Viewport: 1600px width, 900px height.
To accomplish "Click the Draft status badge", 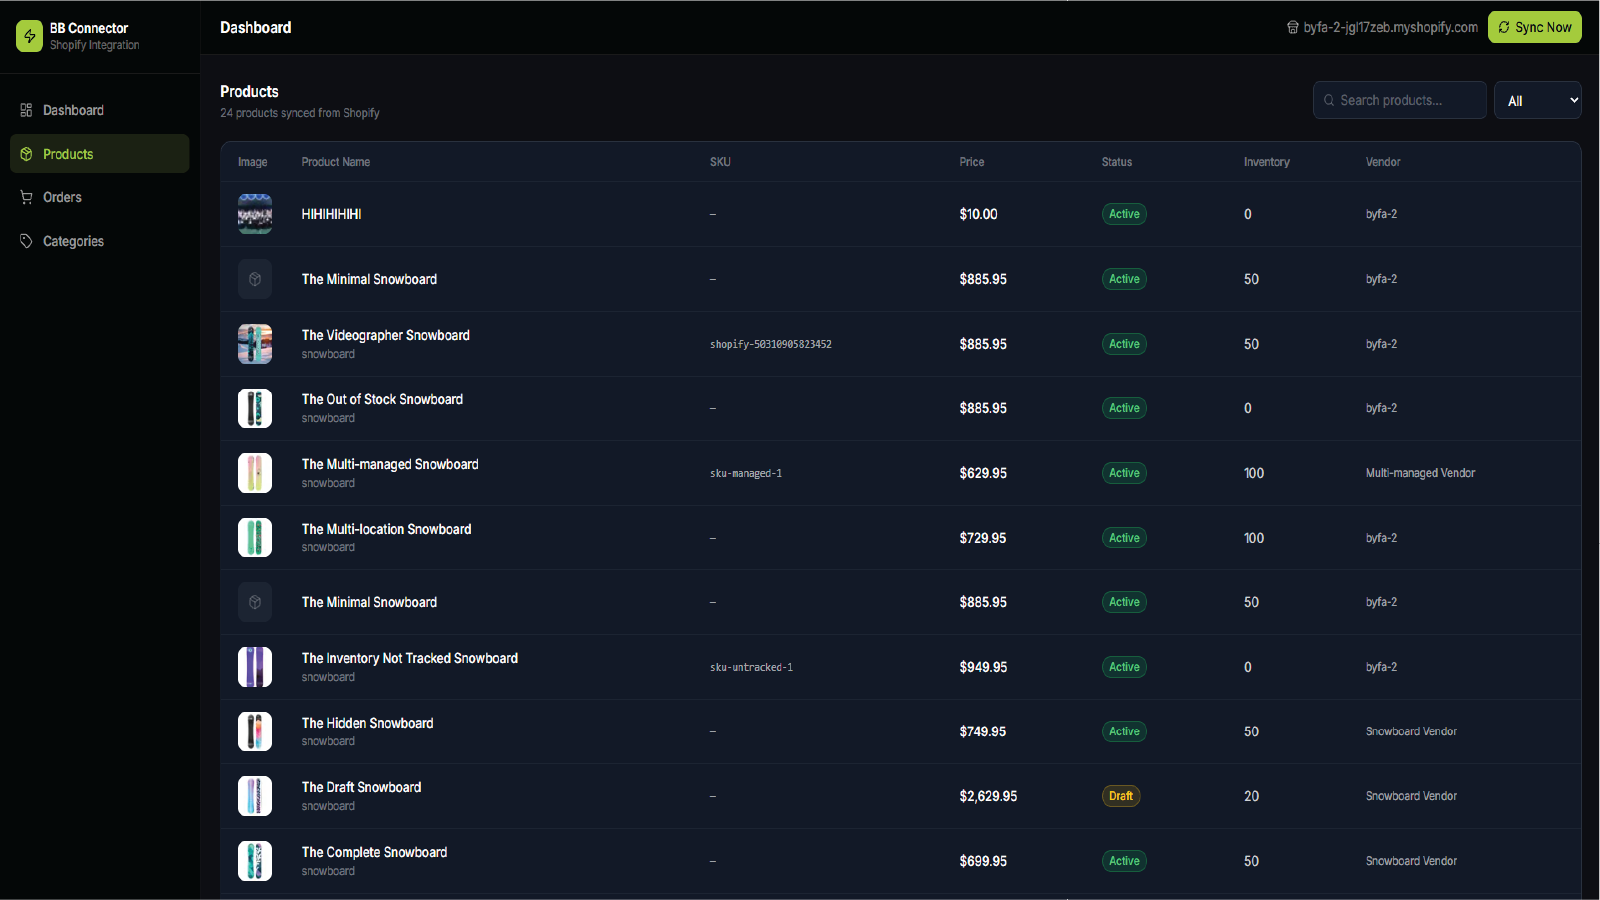I will 1121,796.
